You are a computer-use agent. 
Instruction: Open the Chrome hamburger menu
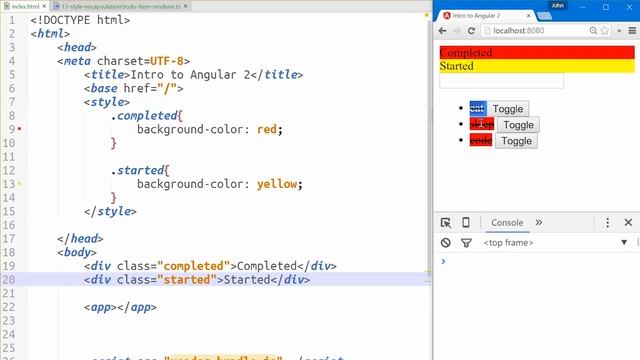click(632, 31)
